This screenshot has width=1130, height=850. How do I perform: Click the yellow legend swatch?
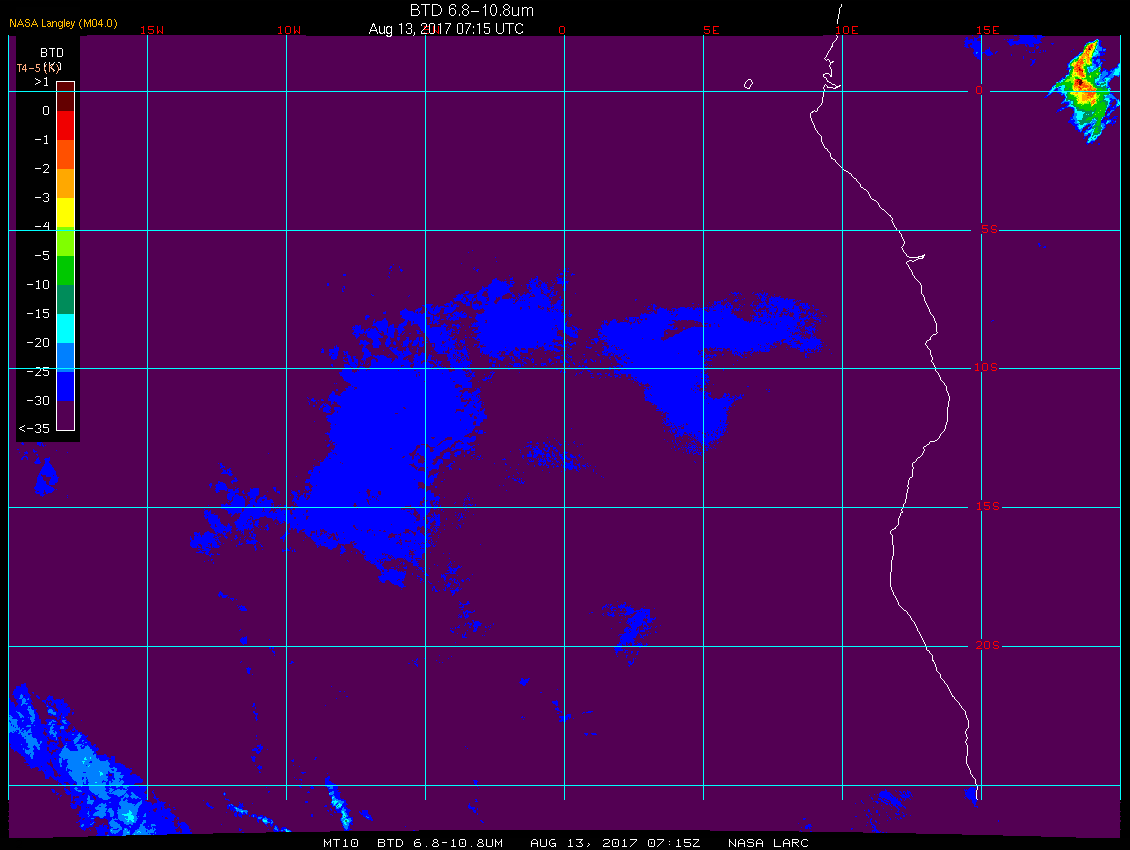click(66, 213)
